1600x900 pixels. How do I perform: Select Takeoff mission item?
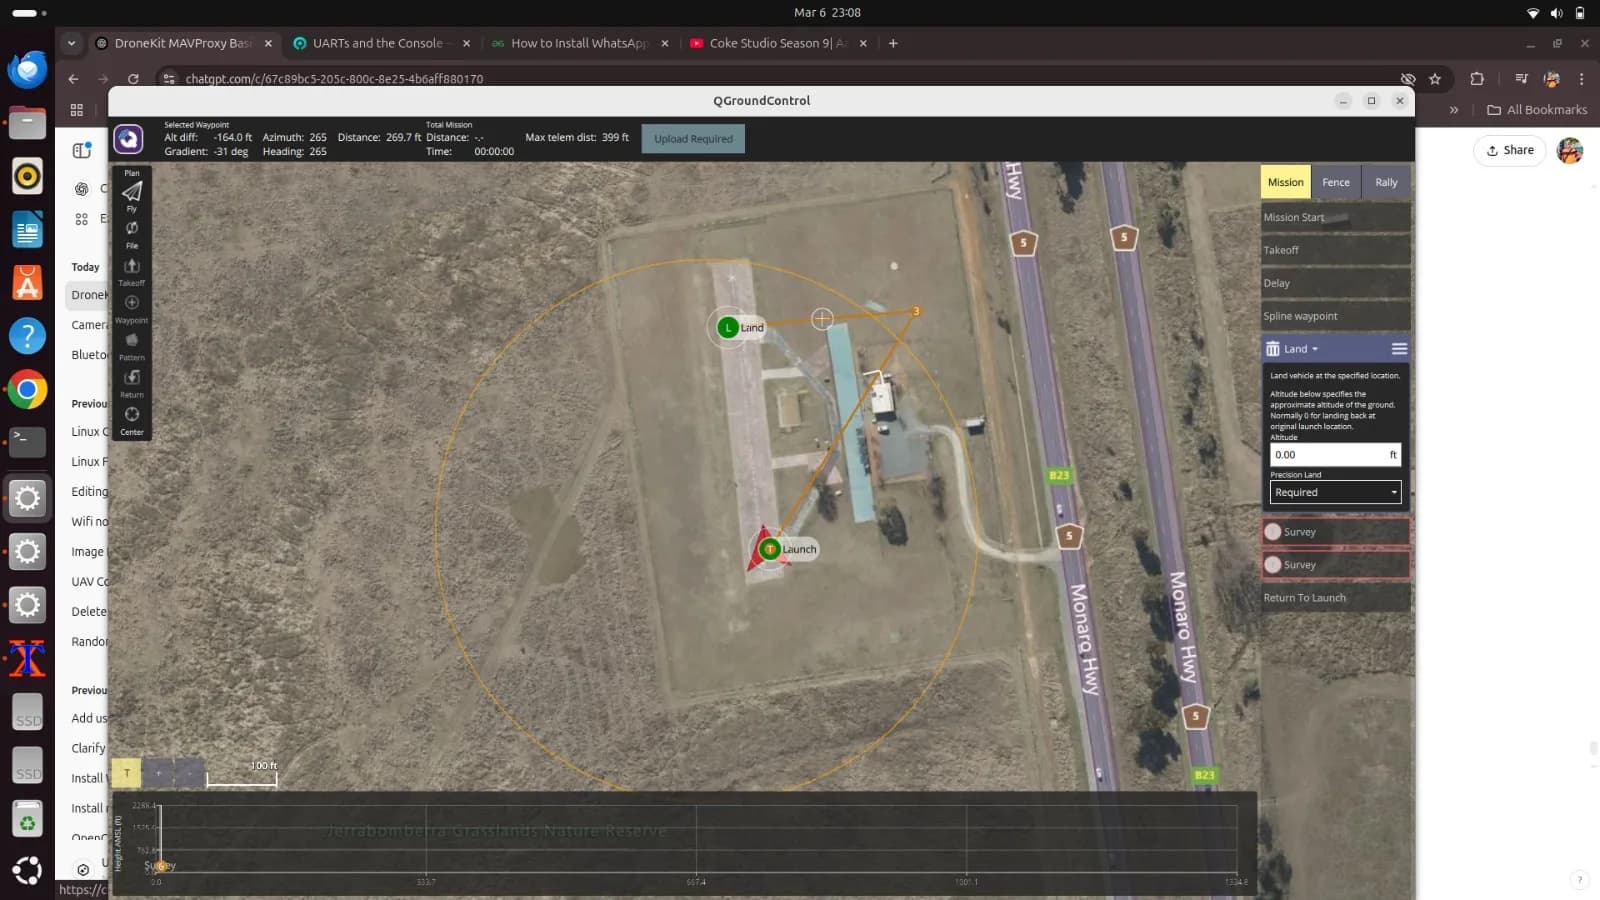tap(1336, 250)
